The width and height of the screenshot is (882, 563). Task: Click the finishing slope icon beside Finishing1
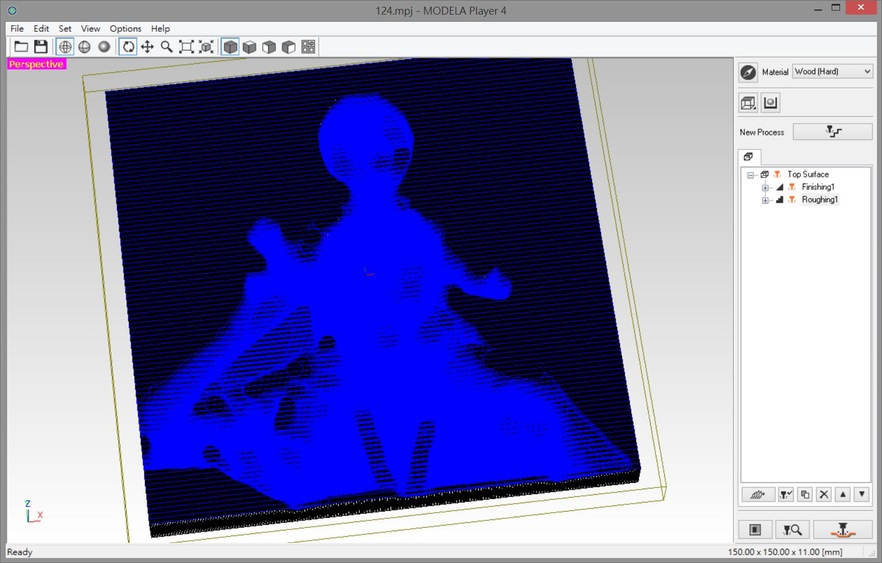[x=780, y=187]
